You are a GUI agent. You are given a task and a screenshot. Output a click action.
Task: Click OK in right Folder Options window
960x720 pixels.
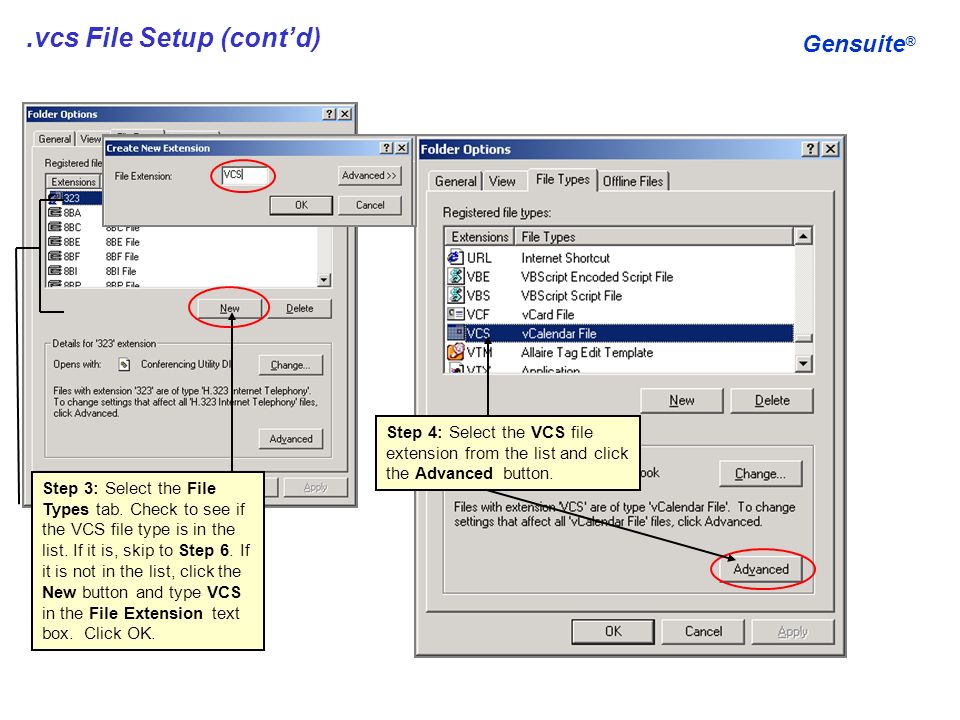tap(613, 631)
